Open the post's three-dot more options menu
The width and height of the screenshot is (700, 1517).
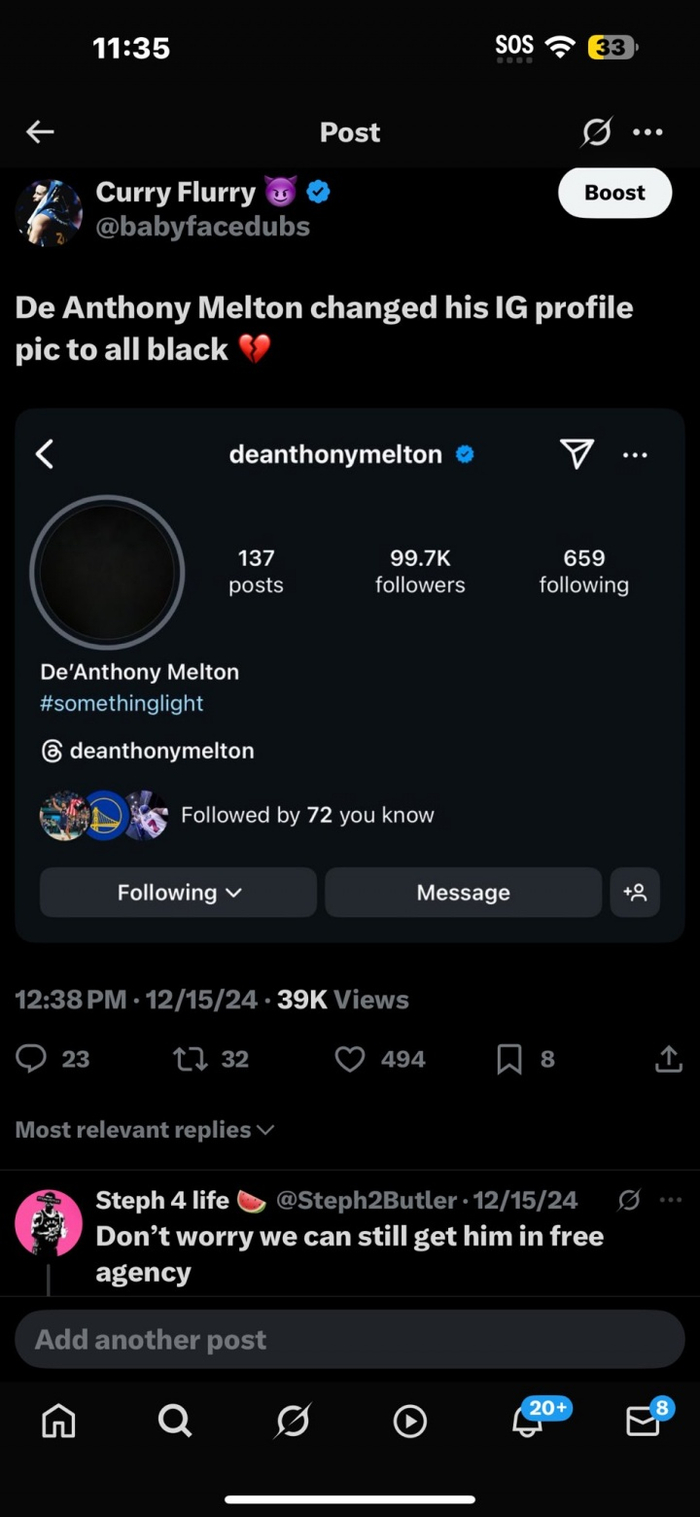tap(648, 132)
